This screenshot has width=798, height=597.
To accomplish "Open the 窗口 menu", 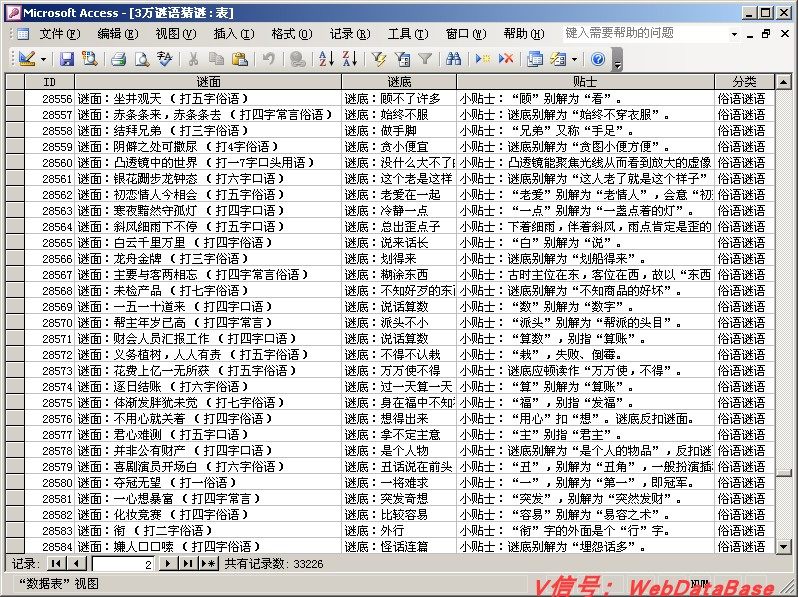I will (466, 34).
